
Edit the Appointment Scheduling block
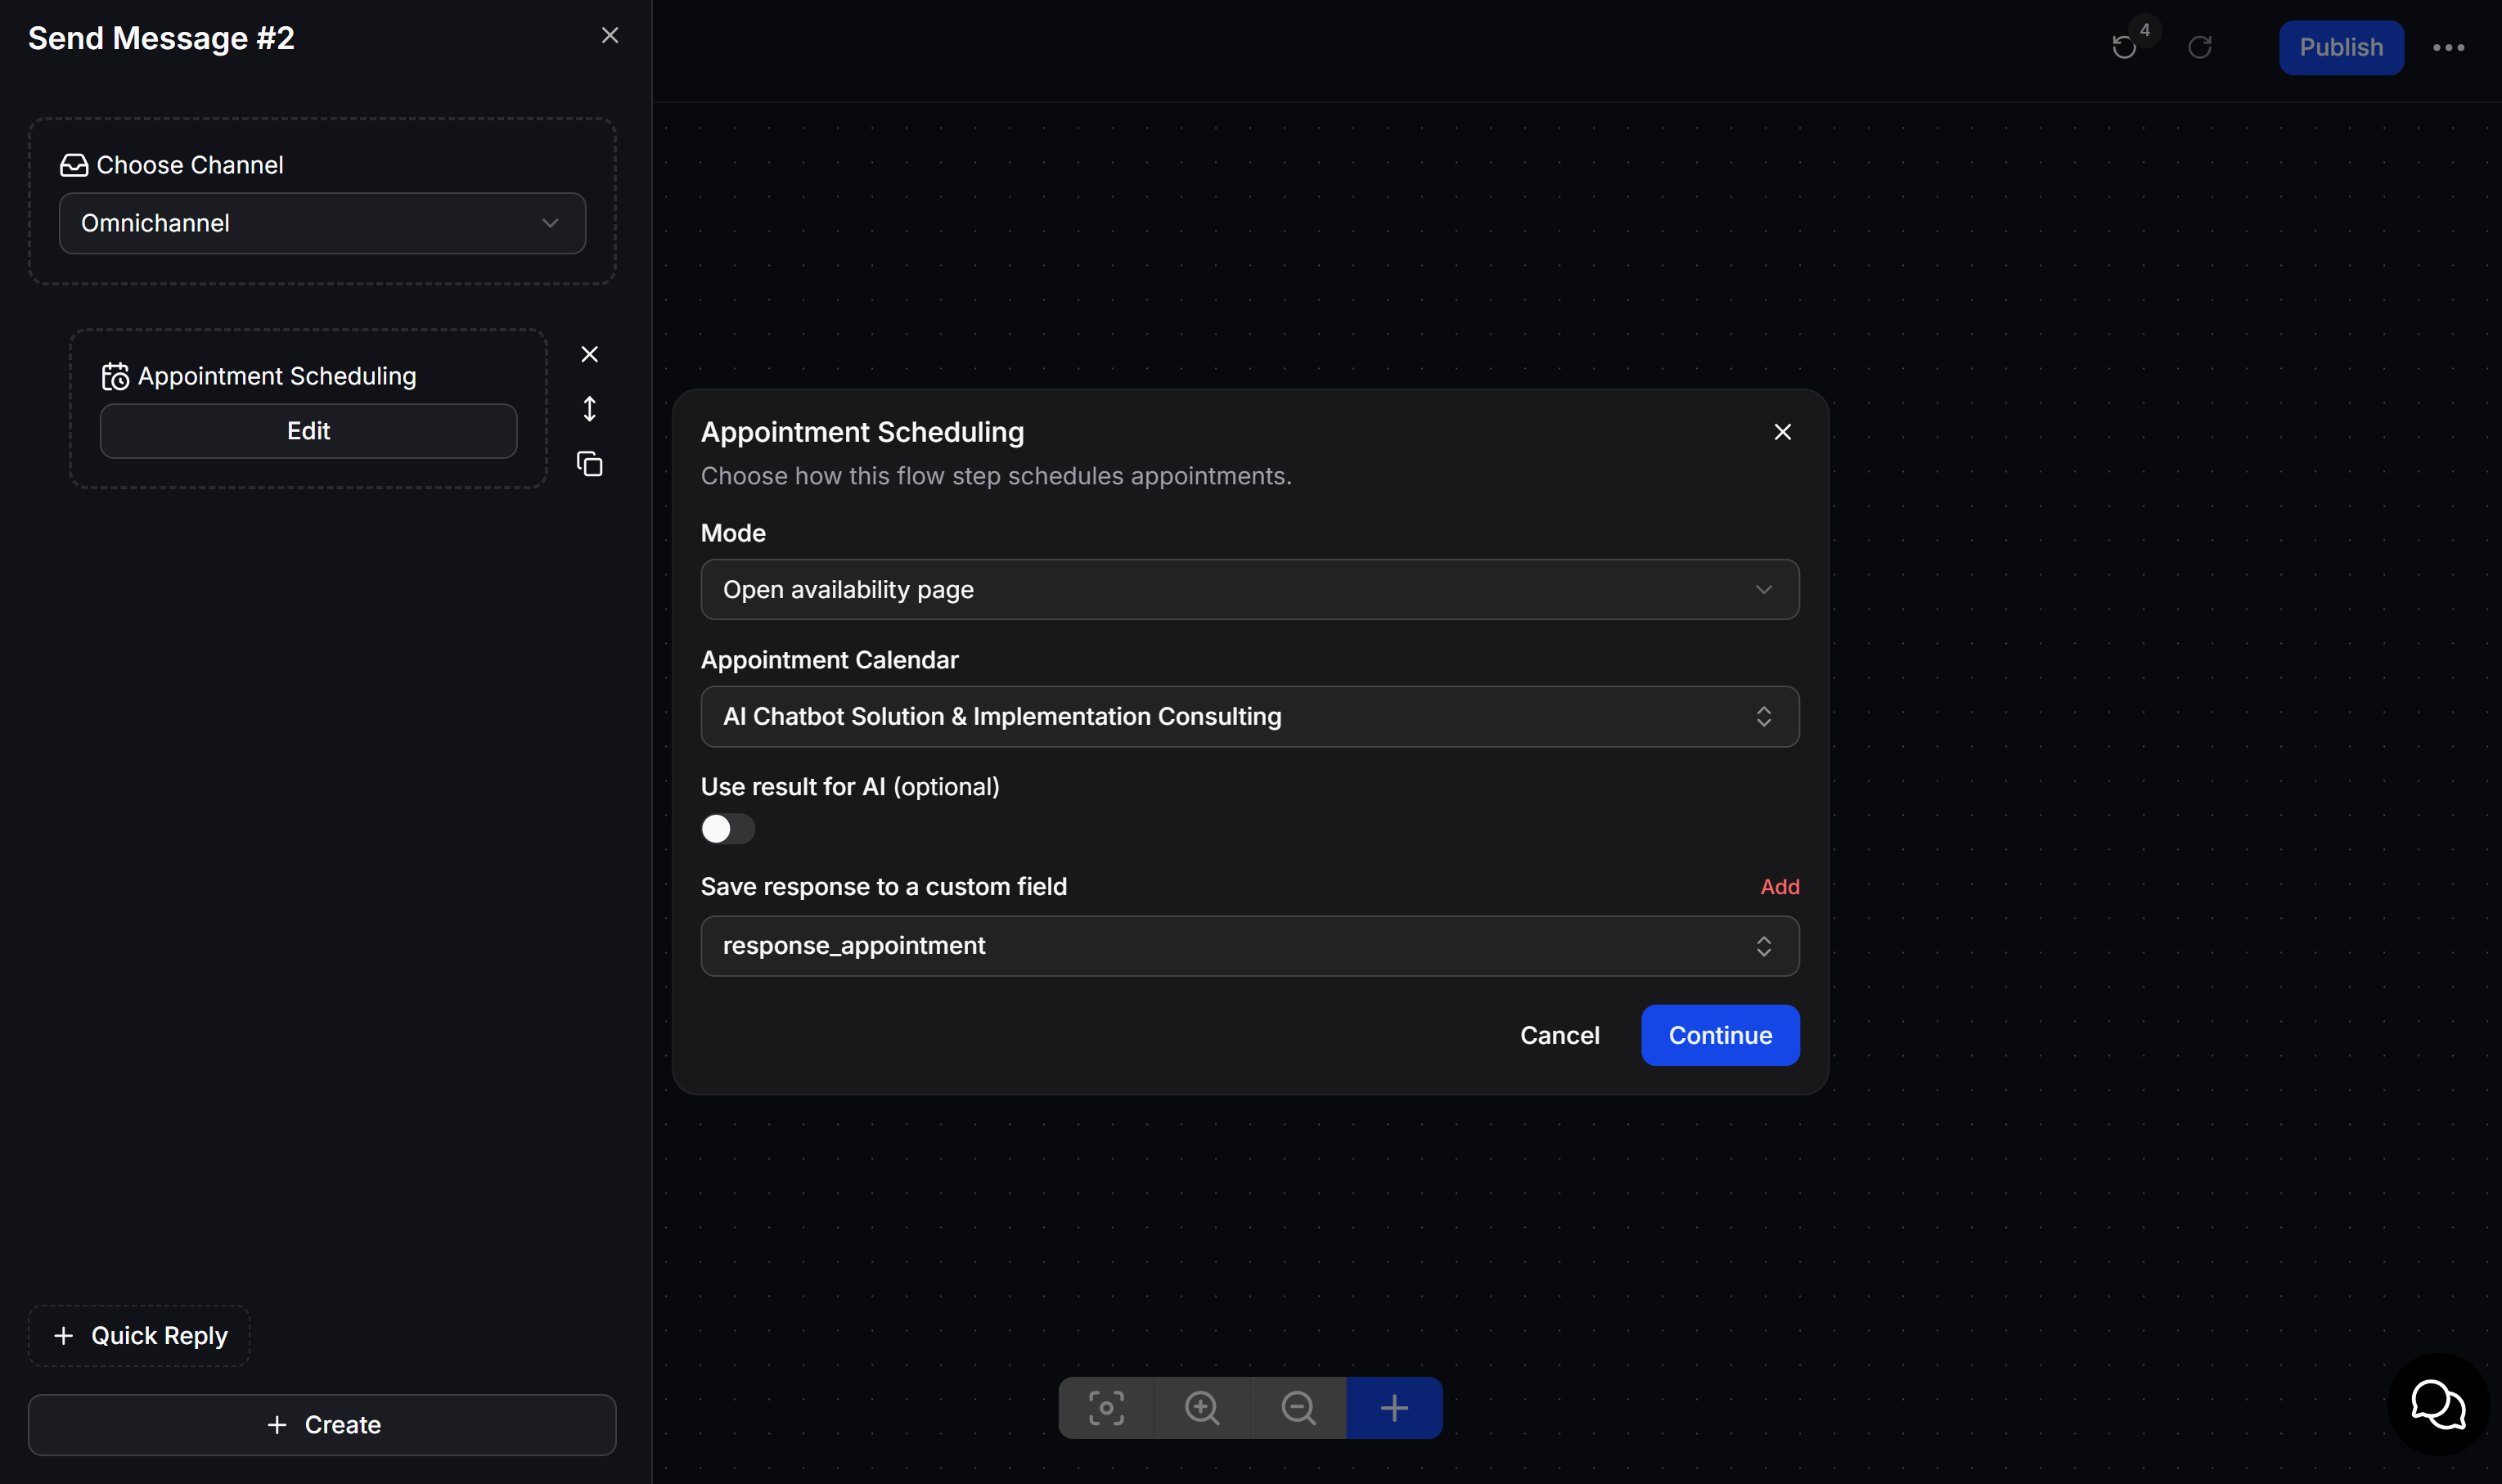point(308,431)
